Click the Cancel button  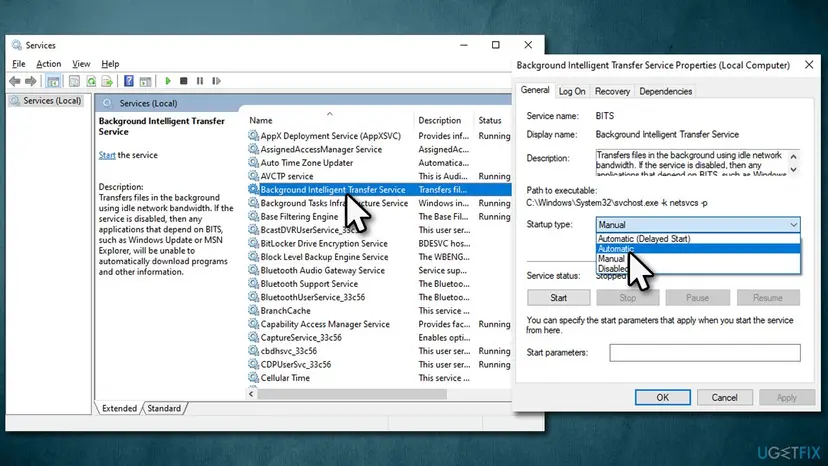coord(724,398)
